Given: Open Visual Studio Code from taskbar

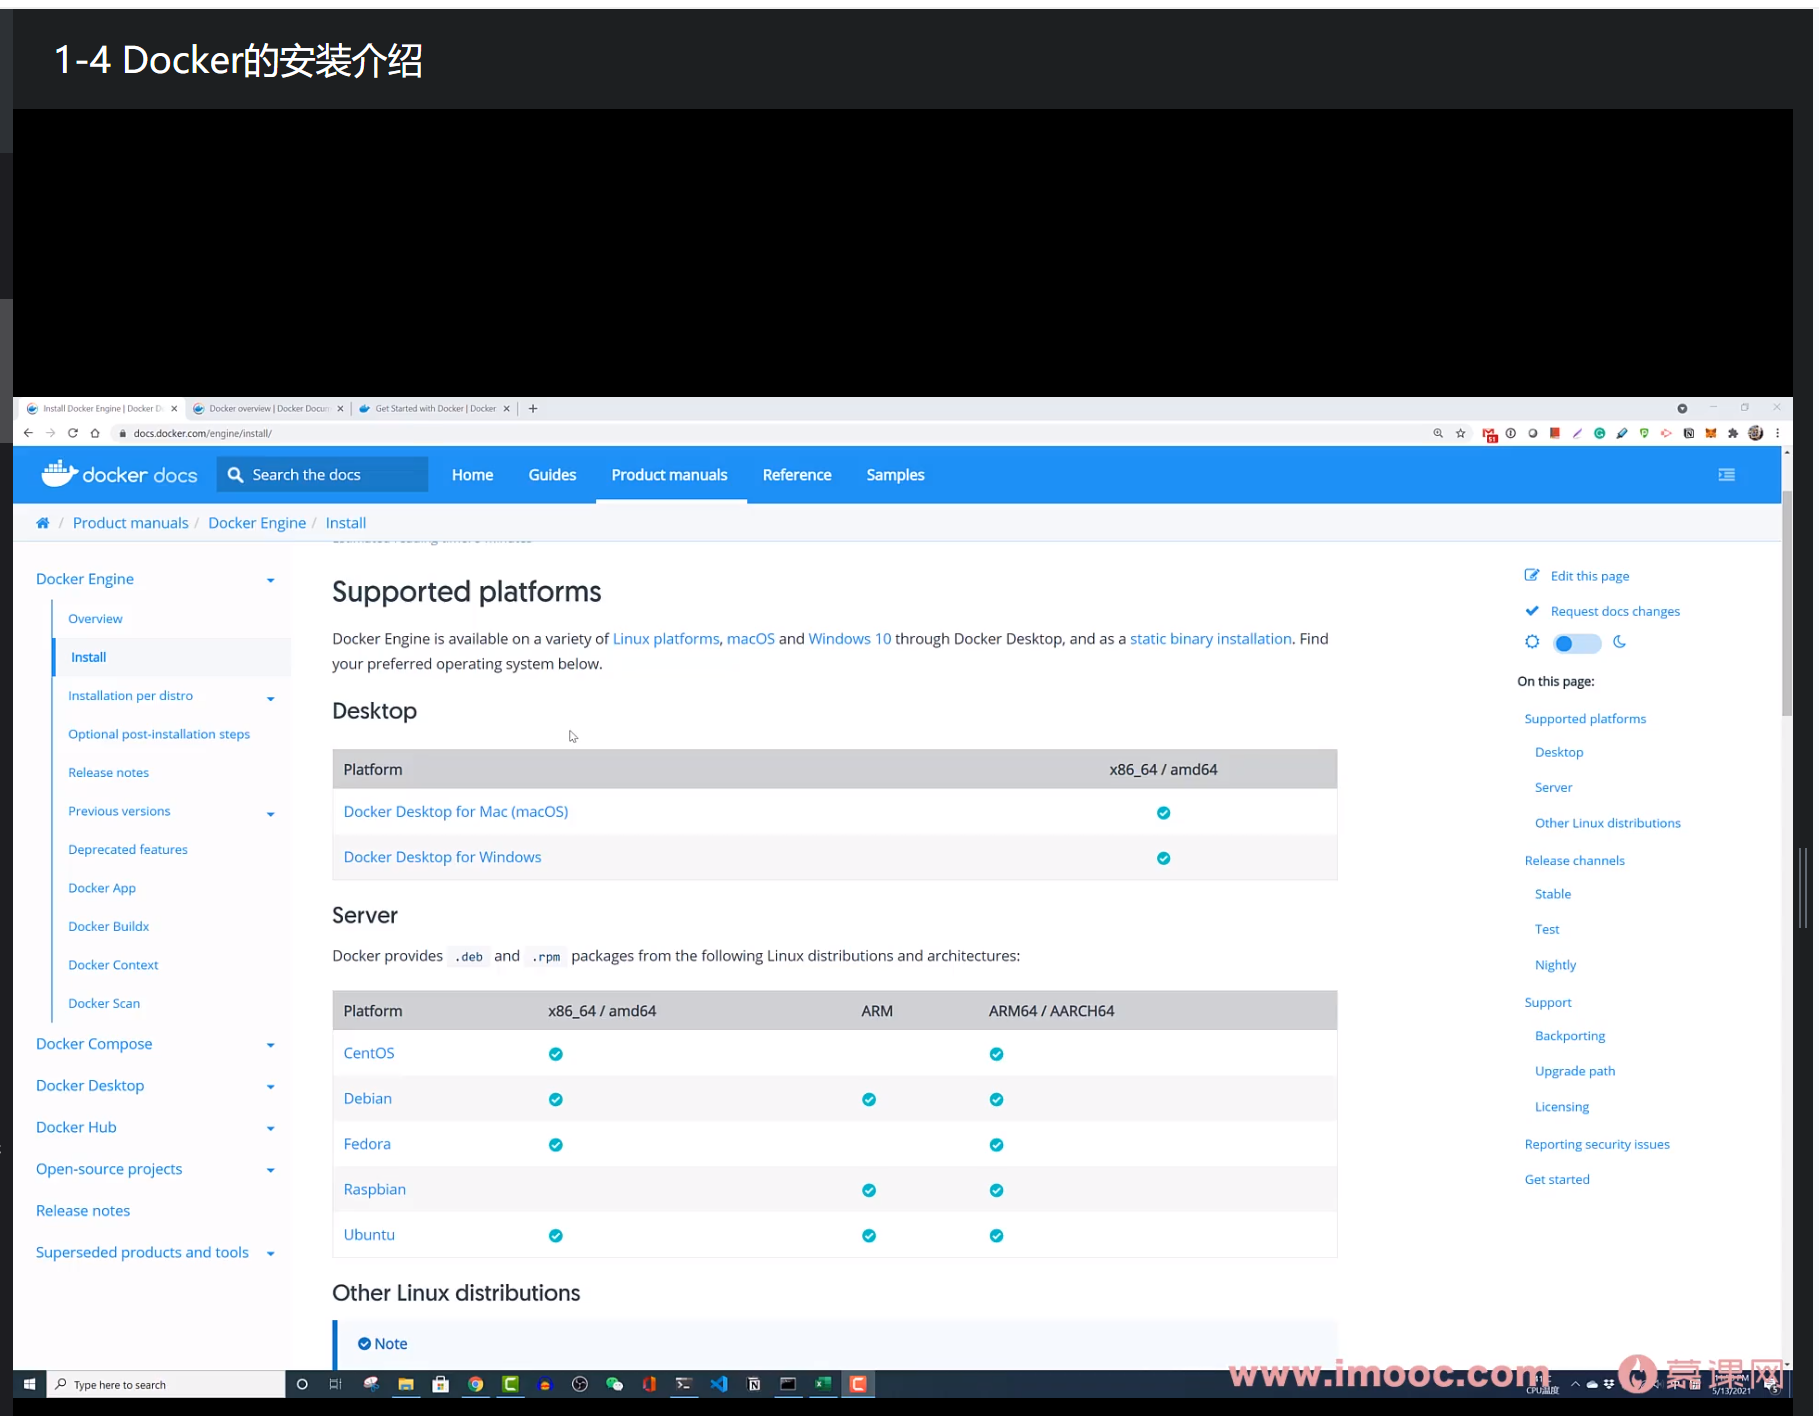Looking at the screenshot, I should (719, 1384).
